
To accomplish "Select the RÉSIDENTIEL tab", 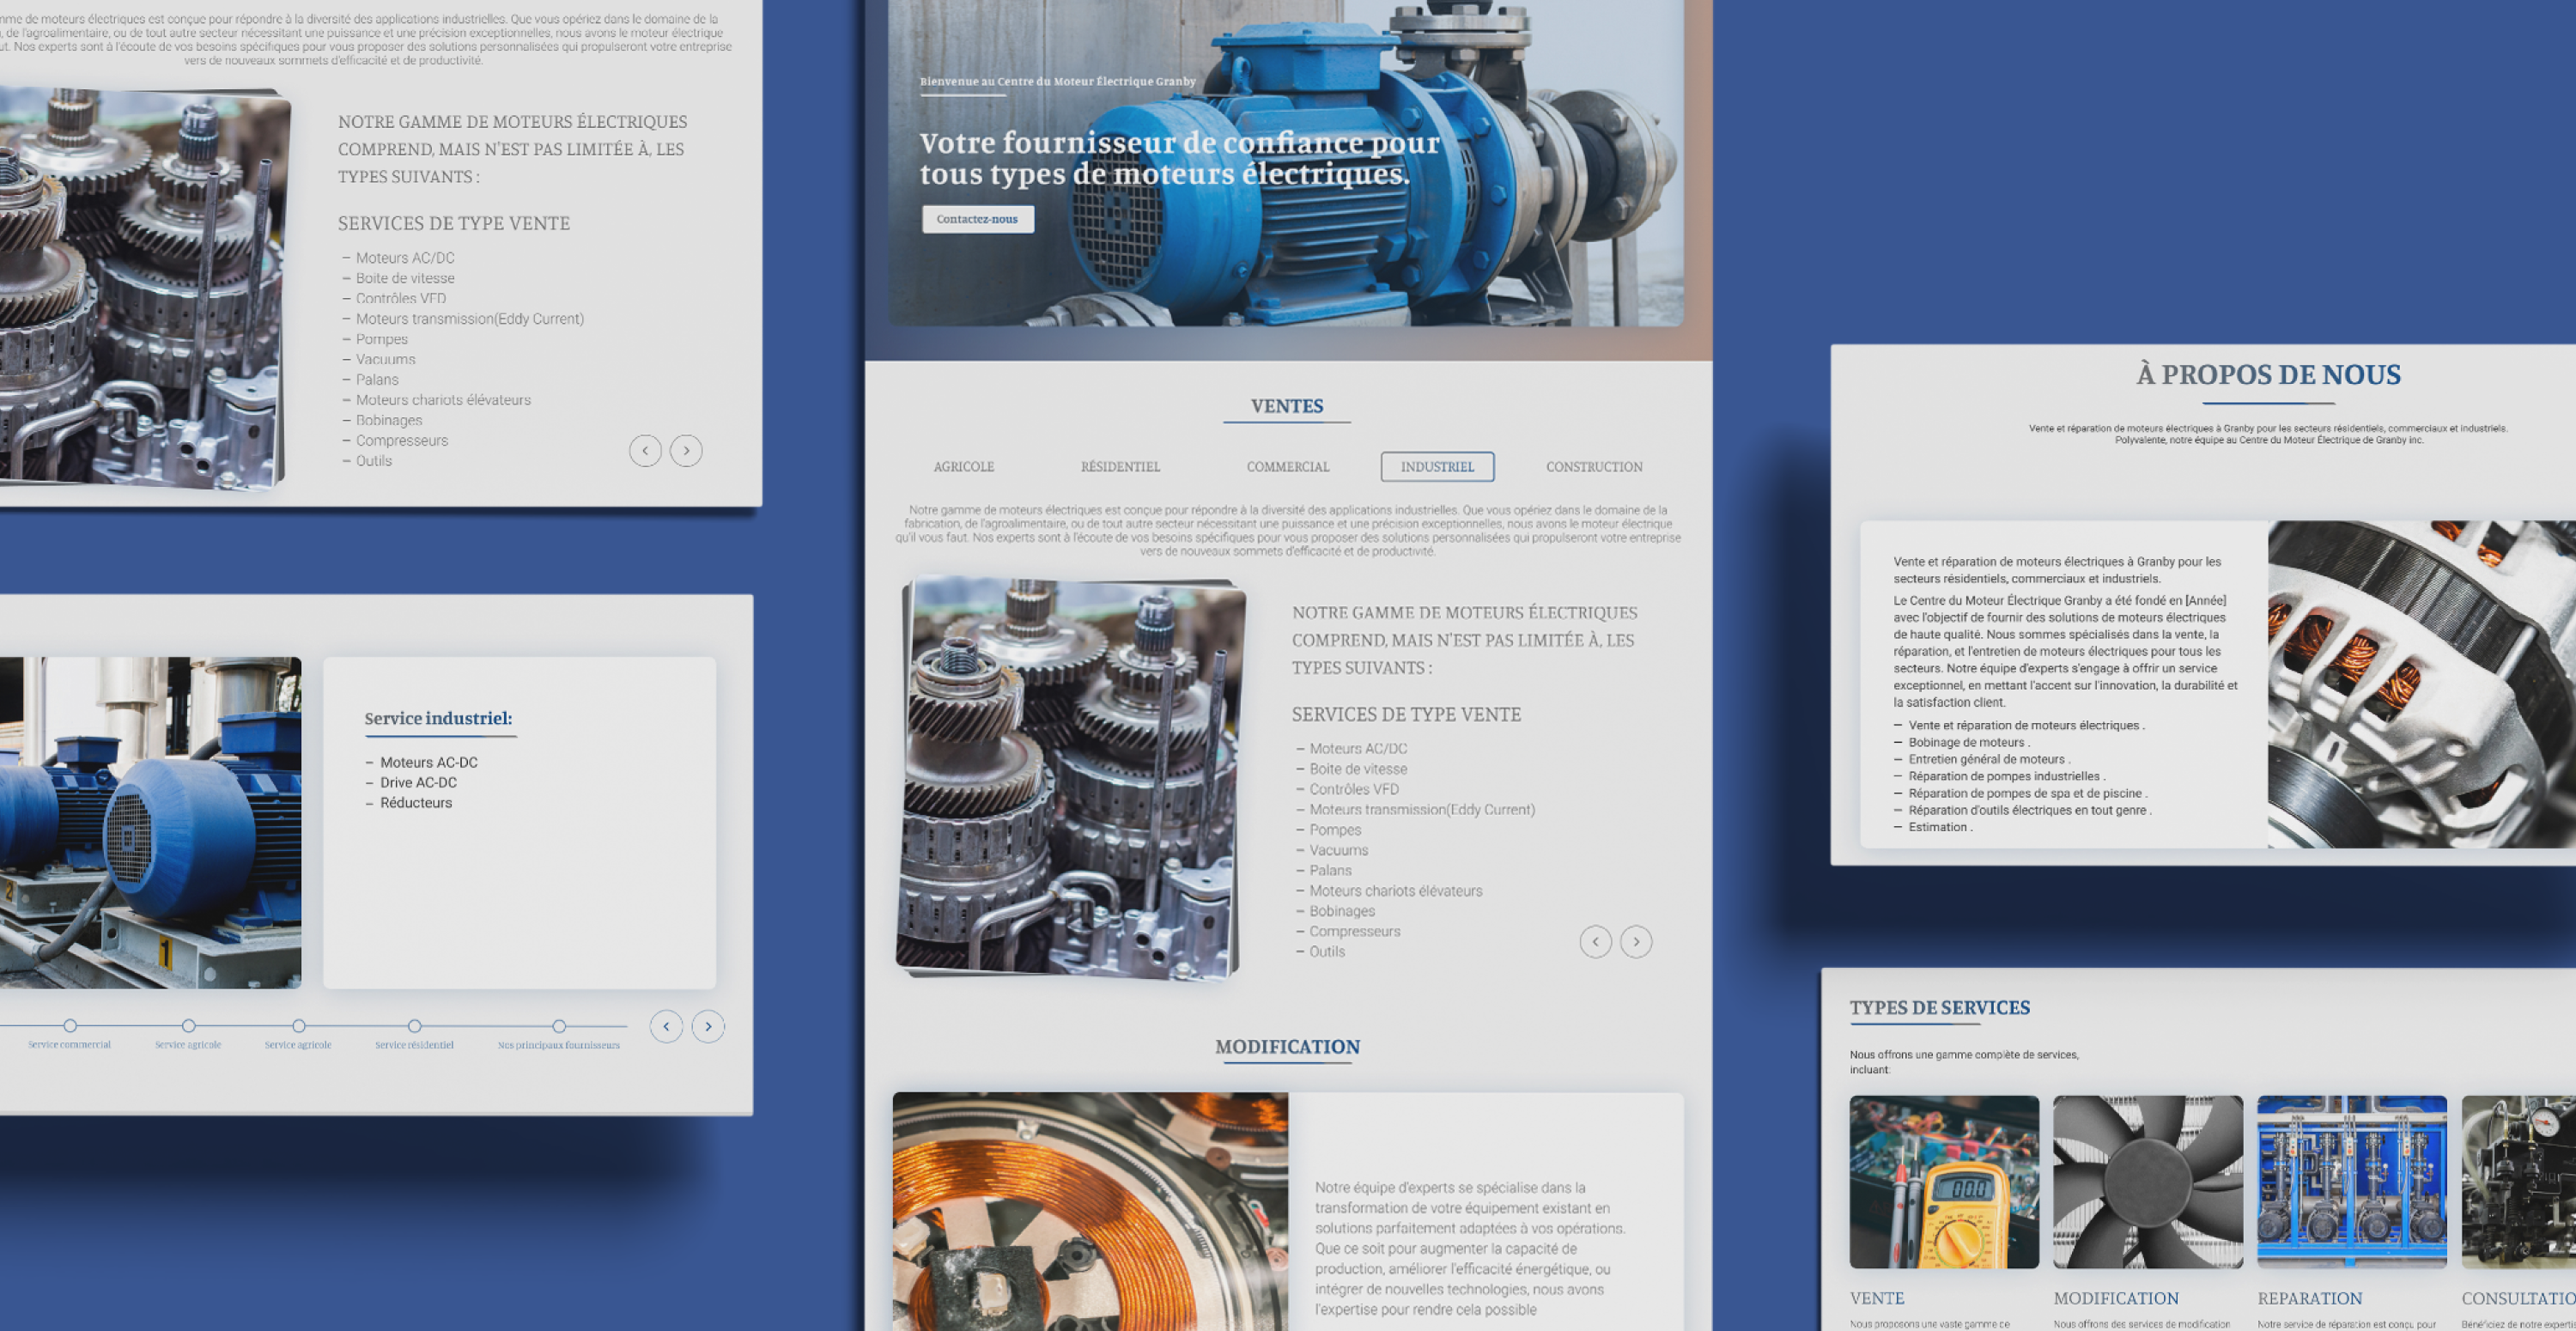I will [1120, 467].
